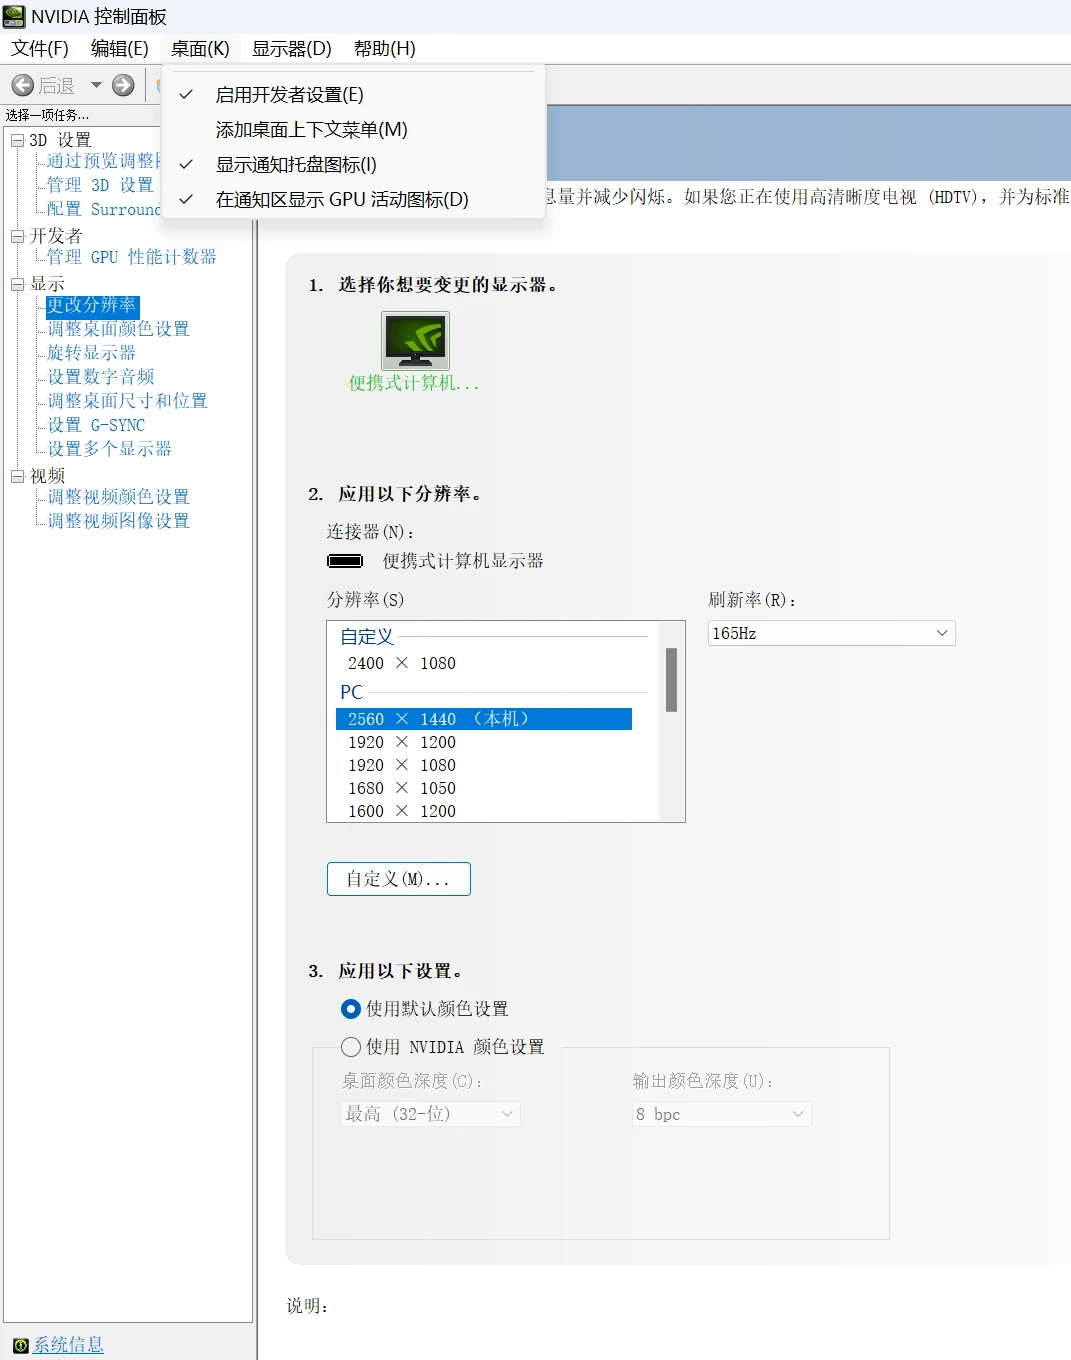
Task: Click the 系统信息 icon at bottom left
Action: pyautogui.click(x=21, y=1345)
